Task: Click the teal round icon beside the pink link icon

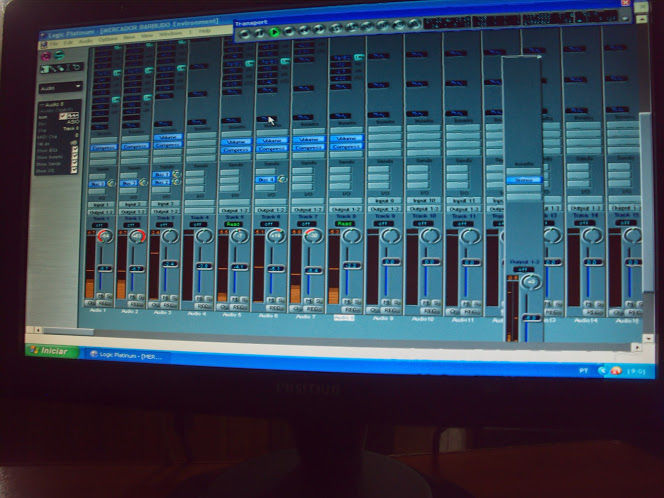Action: click(x=59, y=55)
